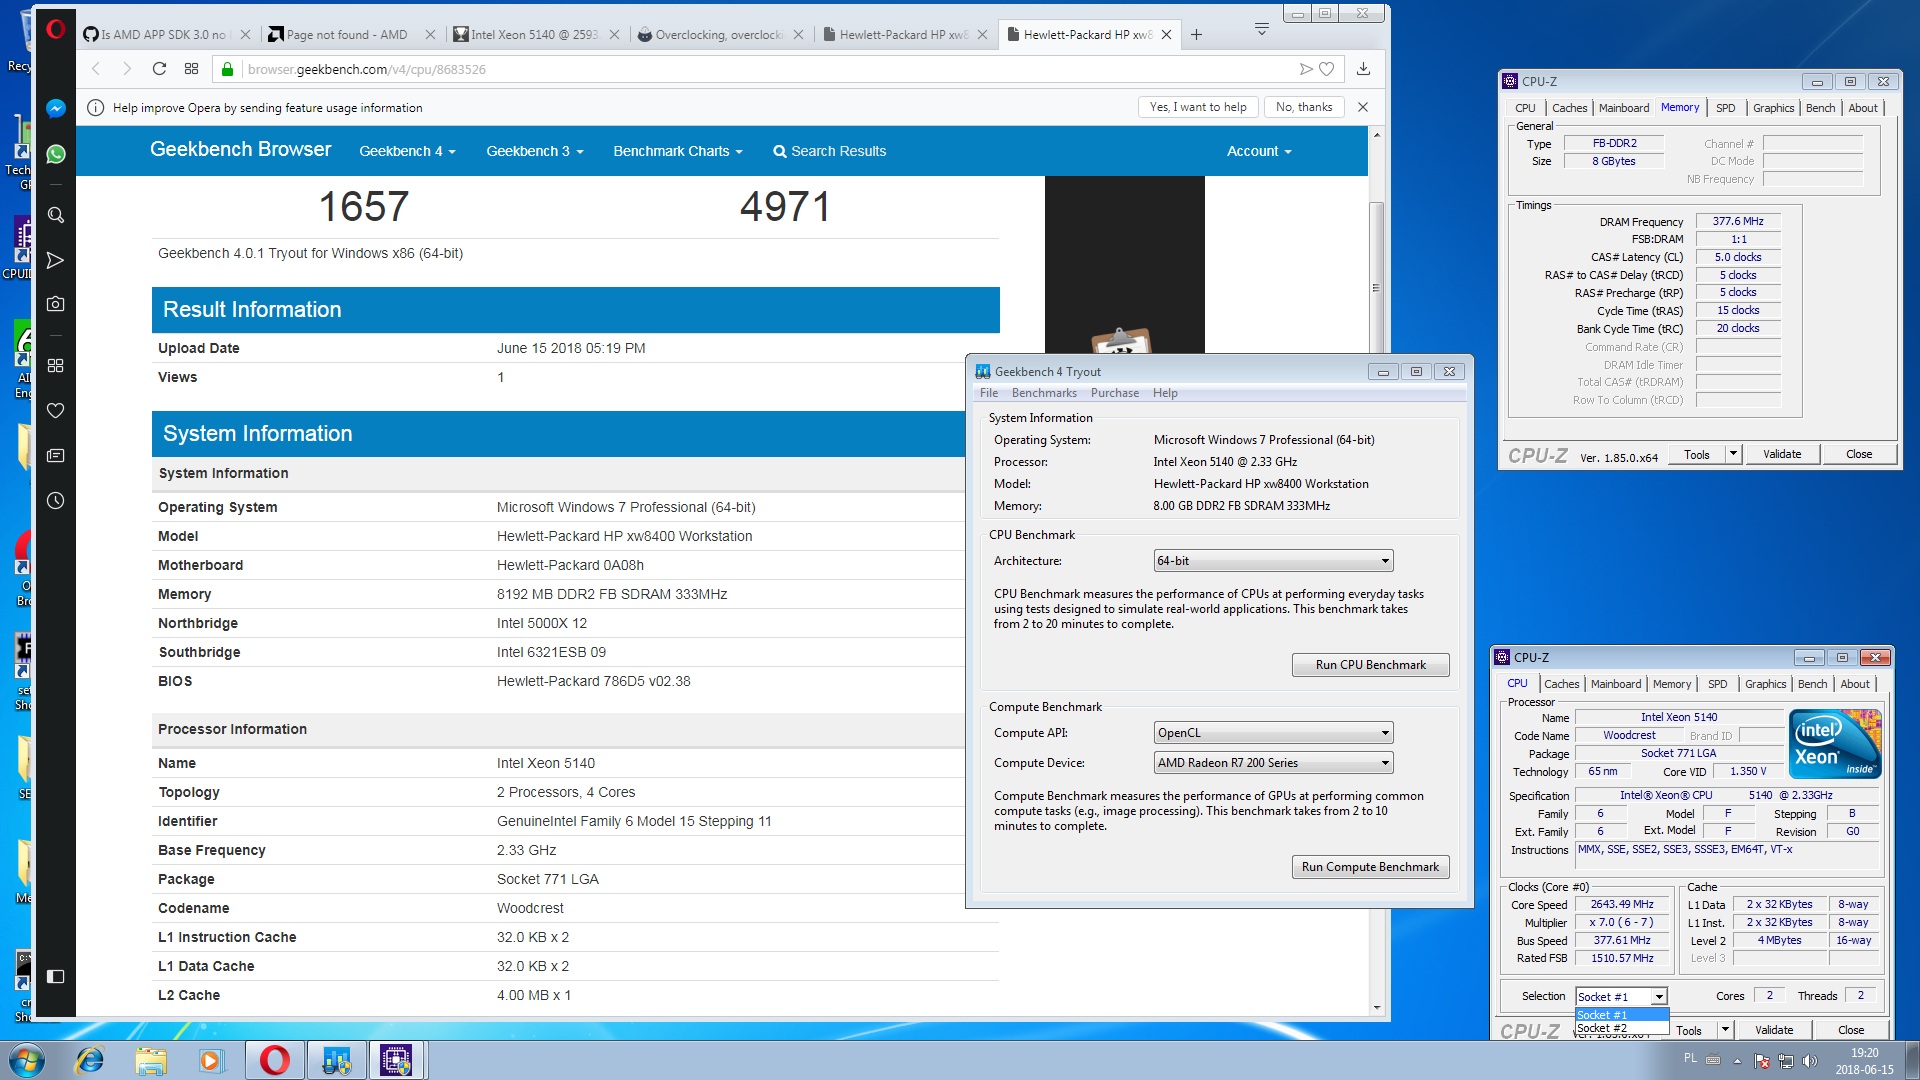Click CPU-Z taskbar icon

click(x=397, y=1060)
